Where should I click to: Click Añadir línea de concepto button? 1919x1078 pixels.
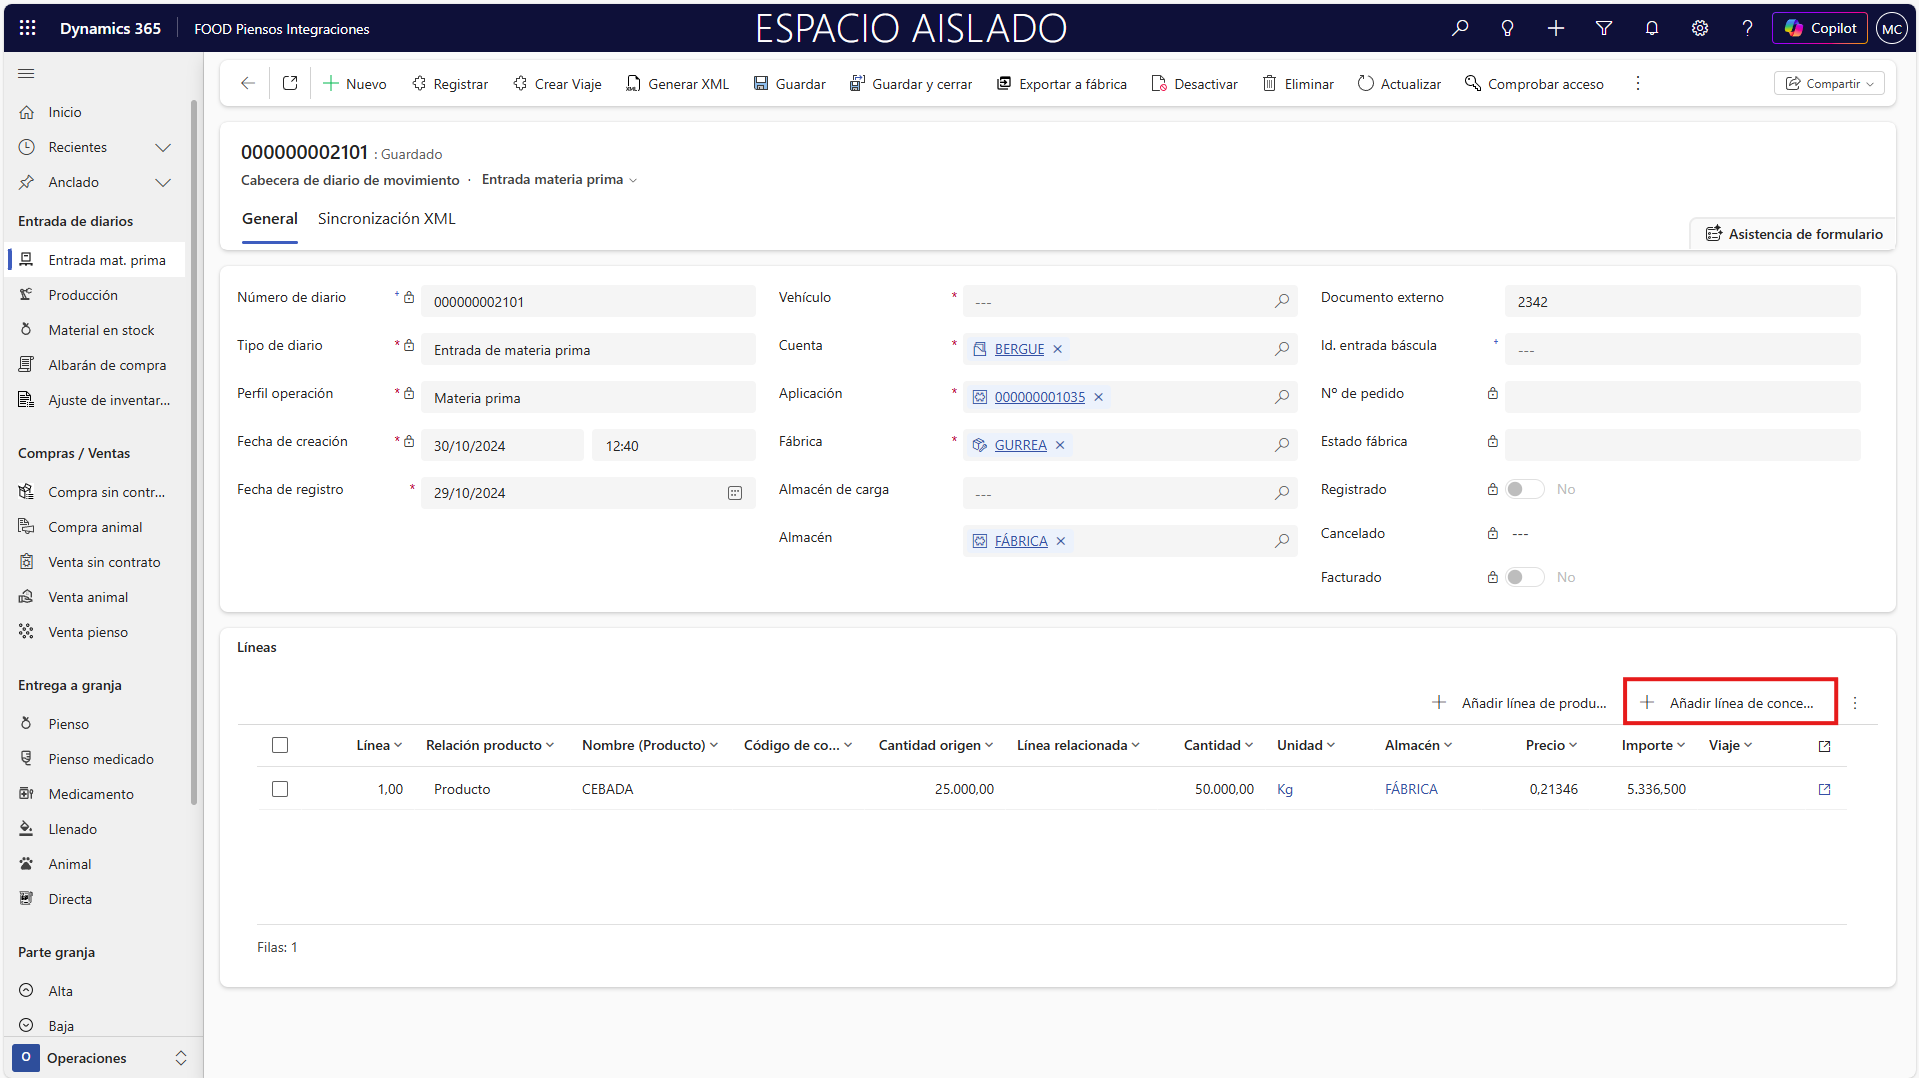click(x=1729, y=703)
